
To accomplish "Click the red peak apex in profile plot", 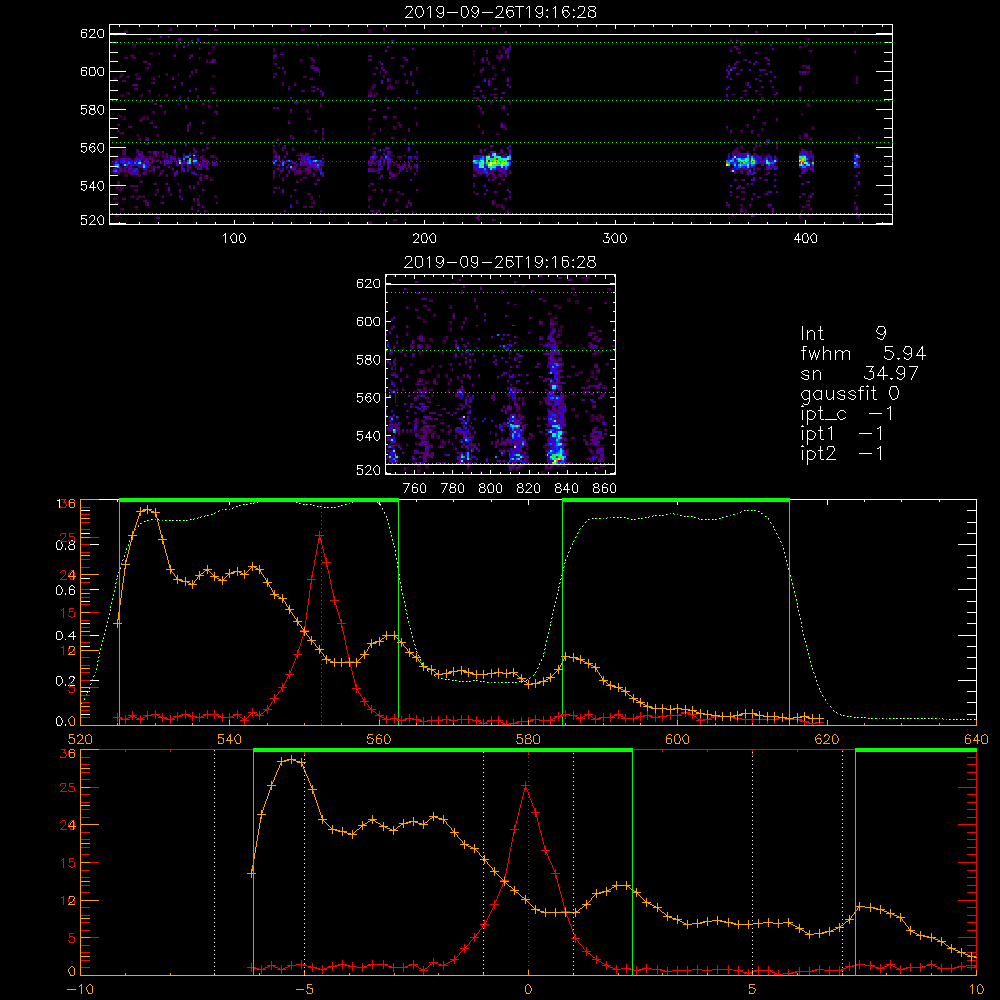I will tap(320, 536).
